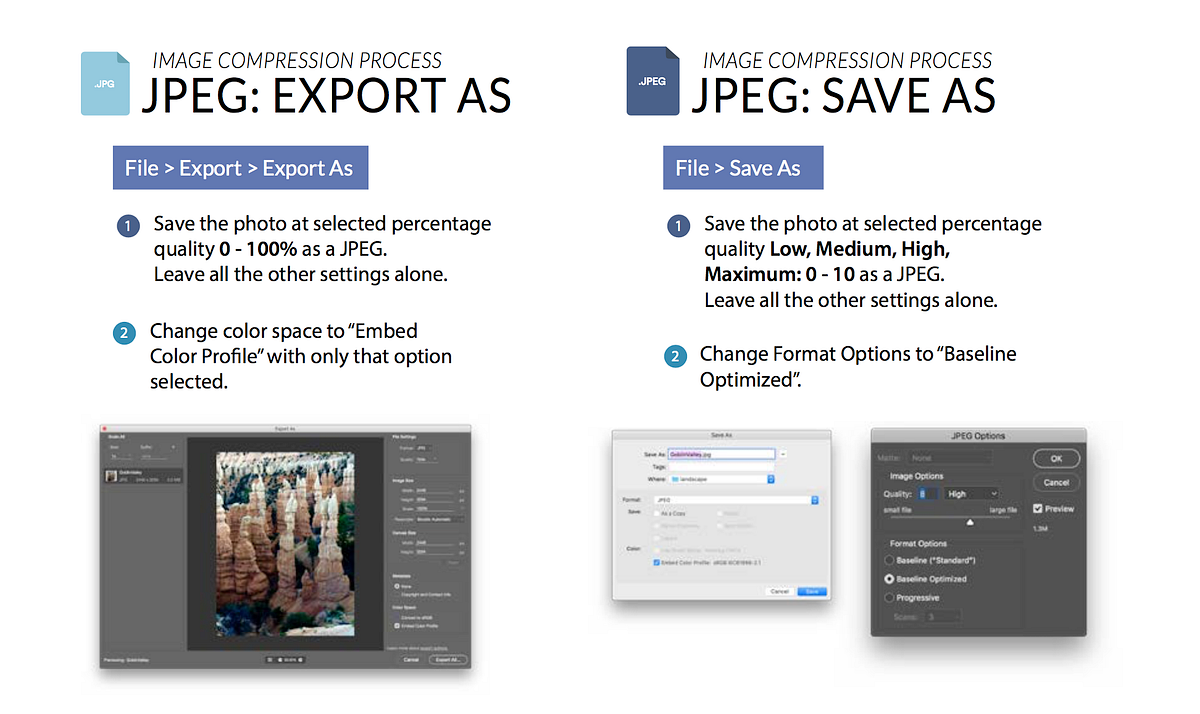
Task: Click Image Size Width field in Export As
Action: tap(434, 491)
